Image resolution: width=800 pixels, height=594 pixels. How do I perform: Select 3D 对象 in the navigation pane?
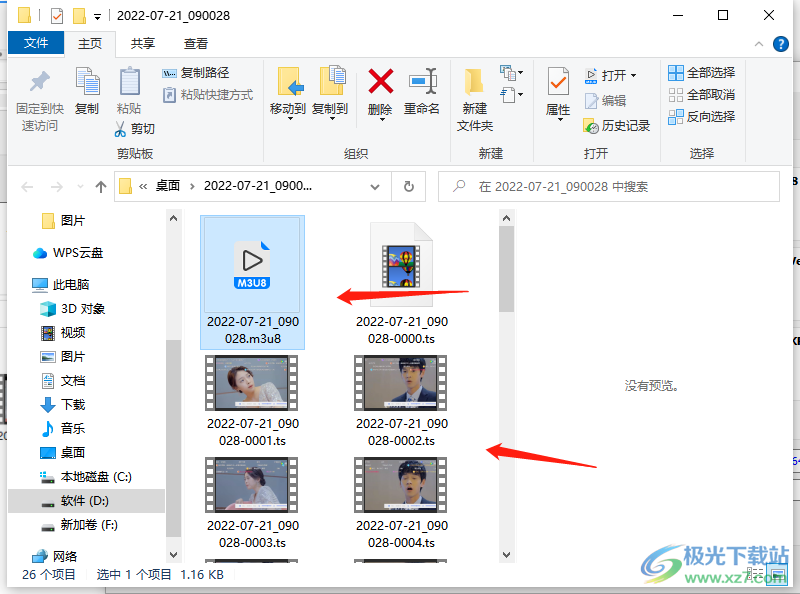(73, 309)
